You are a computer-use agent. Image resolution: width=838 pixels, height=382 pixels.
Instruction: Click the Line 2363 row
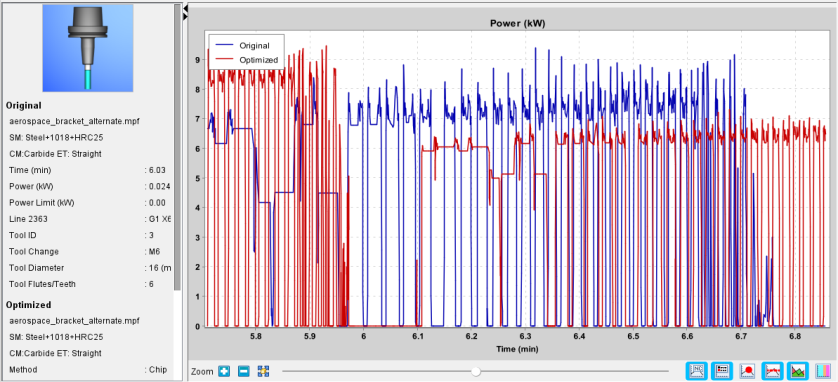click(x=88, y=219)
